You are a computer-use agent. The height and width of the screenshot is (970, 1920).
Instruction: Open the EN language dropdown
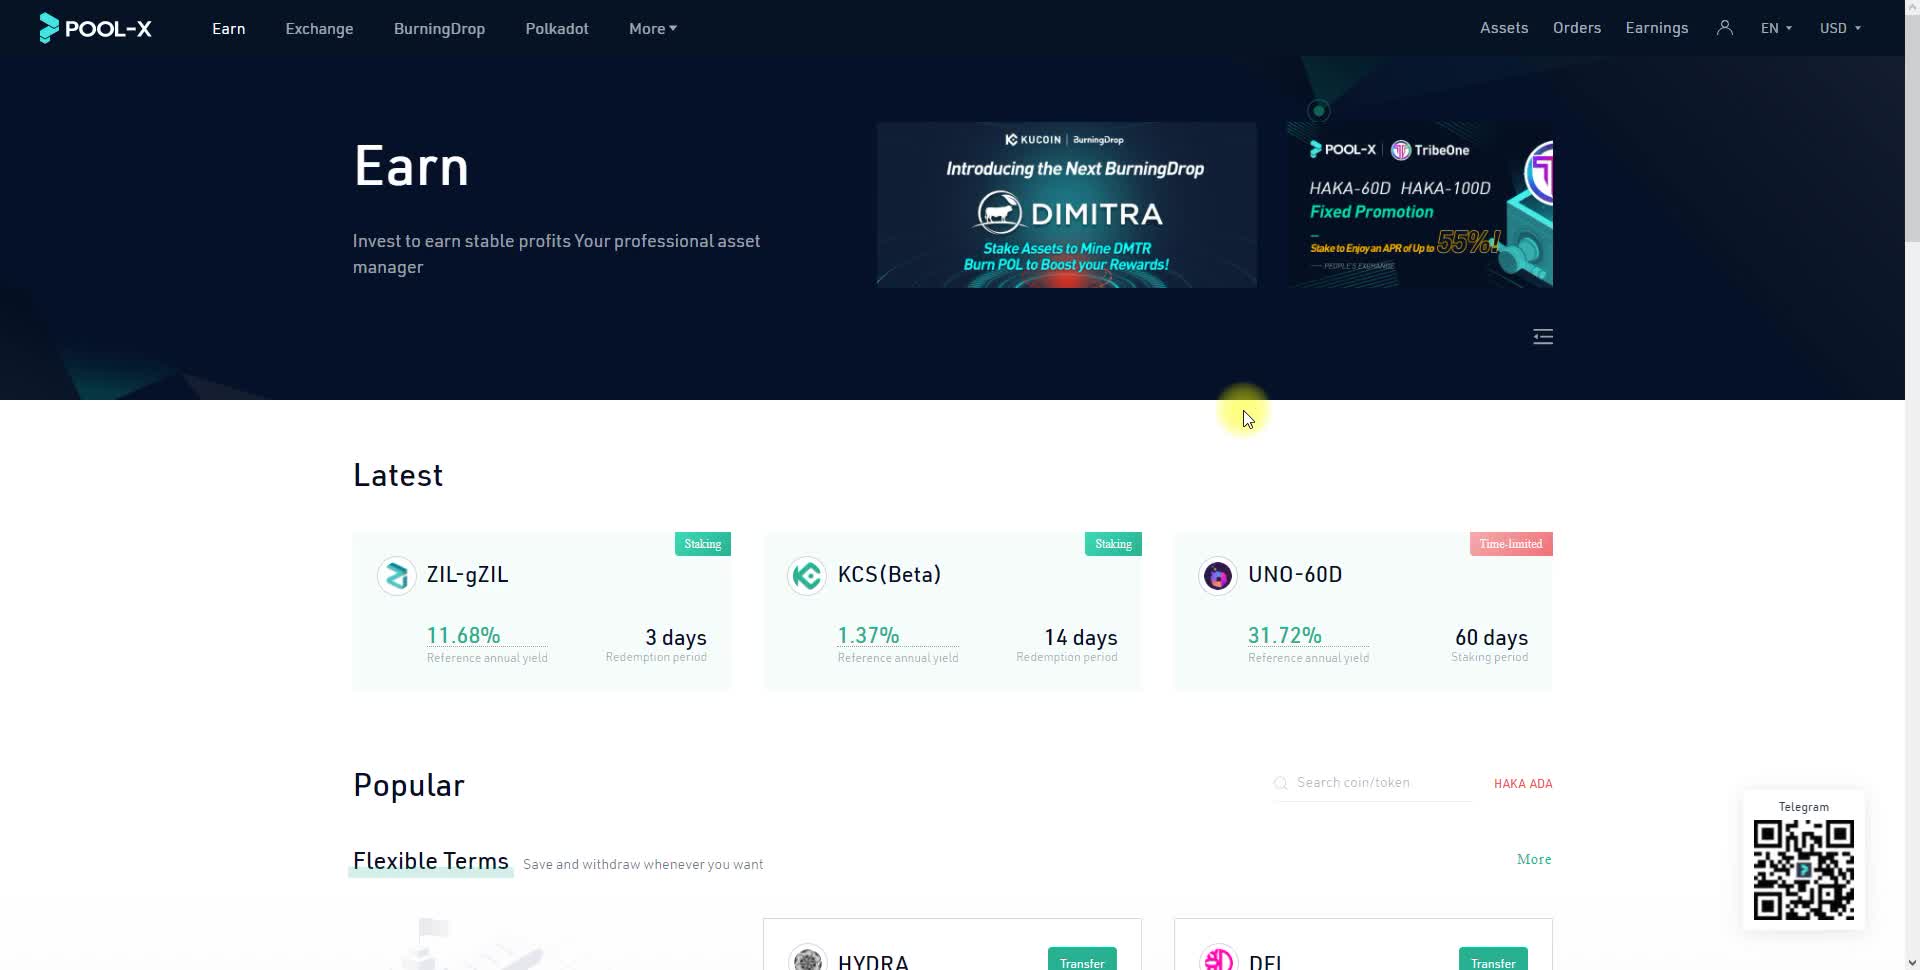(1775, 28)
